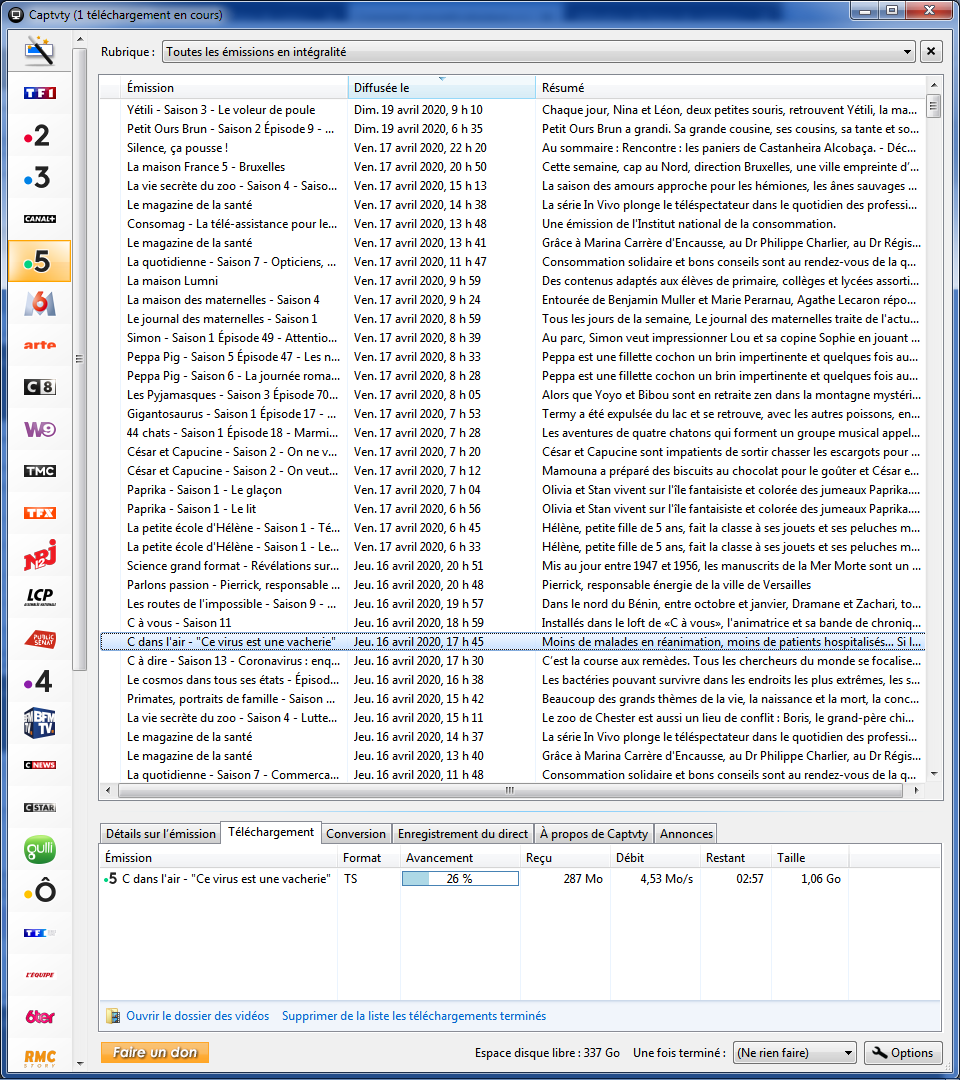Click the download progress bar at 26 %
Viewport: 960px width, 1080px height.
[x=460, y=879]
